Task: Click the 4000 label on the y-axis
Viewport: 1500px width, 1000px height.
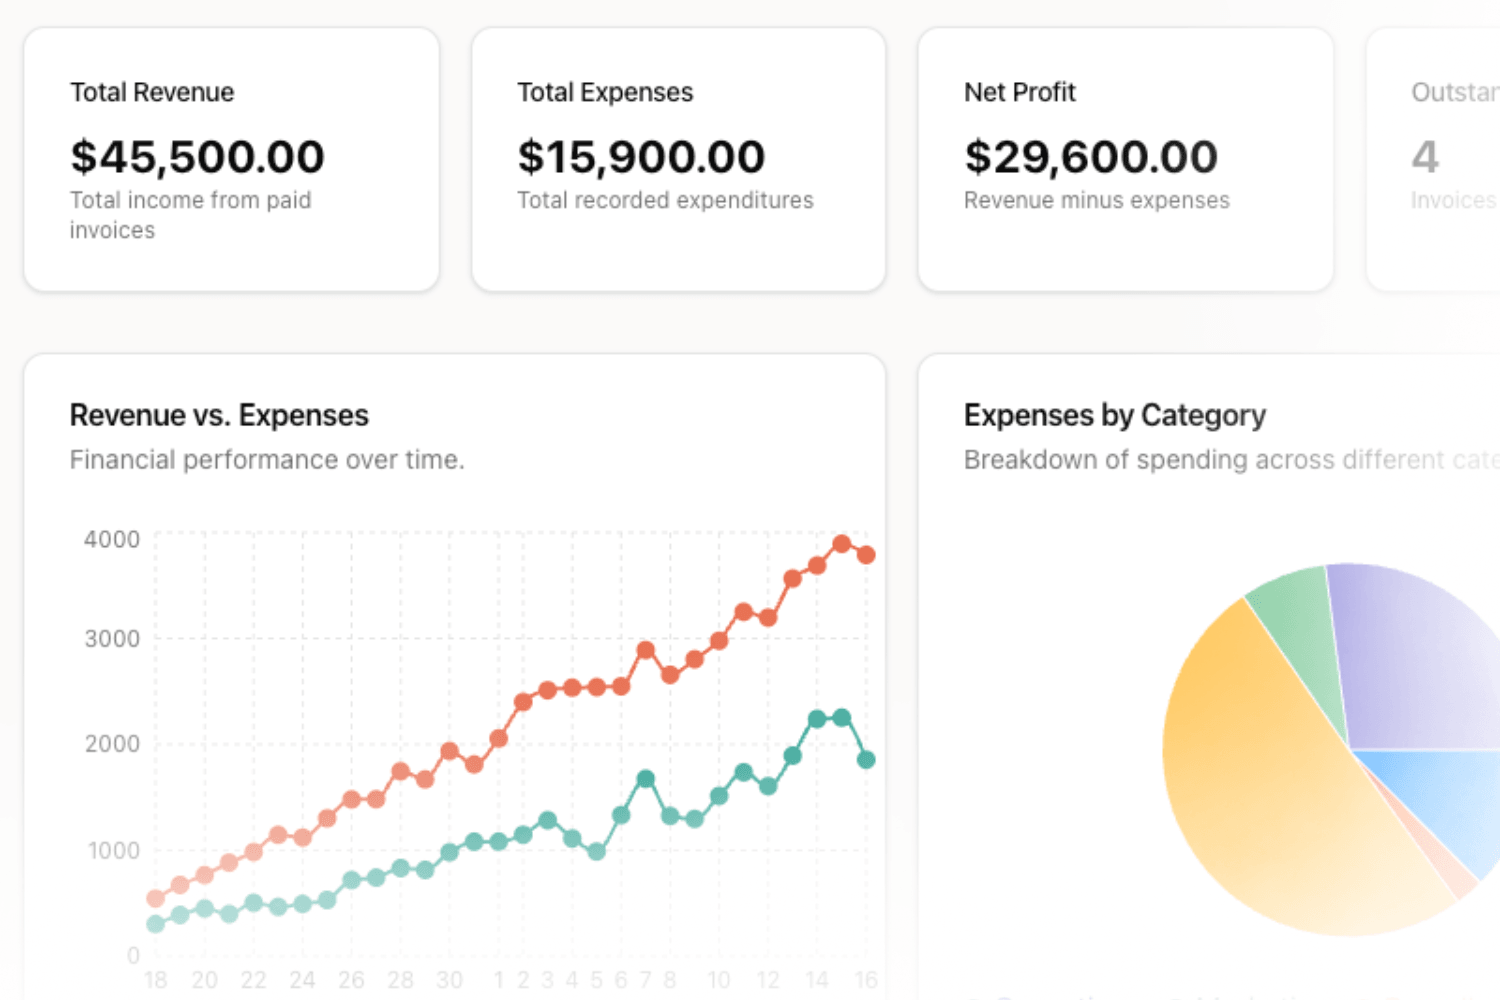Action: [112, 540]
